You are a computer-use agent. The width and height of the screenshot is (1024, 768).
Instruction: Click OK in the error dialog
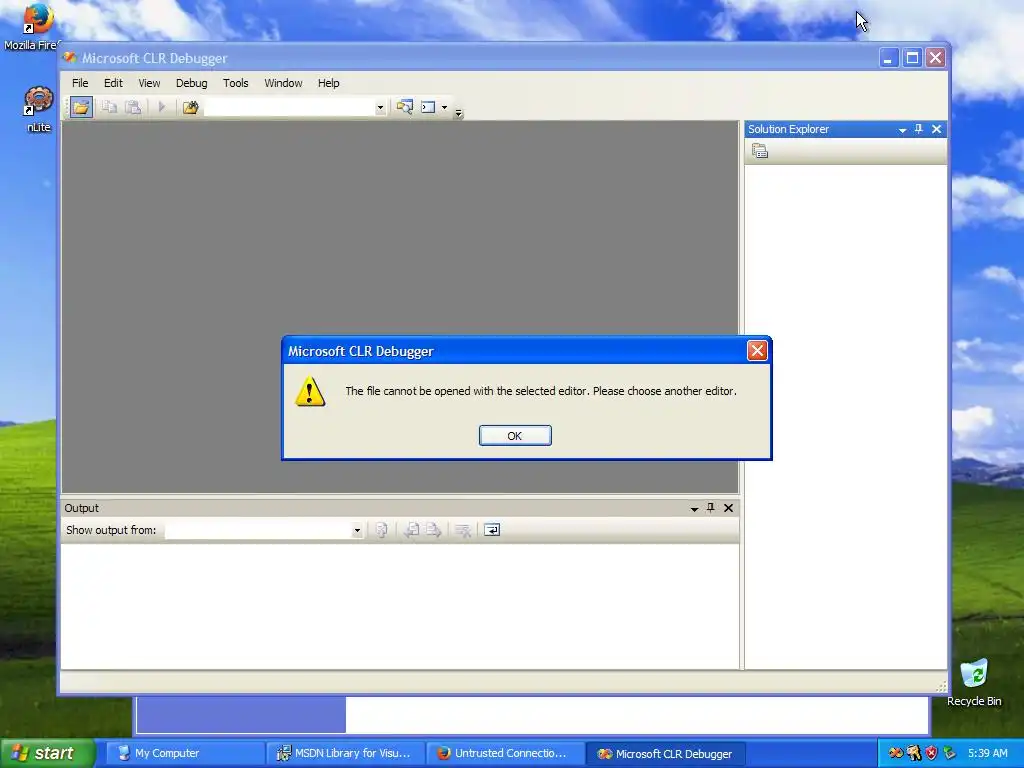pos(515,436)
